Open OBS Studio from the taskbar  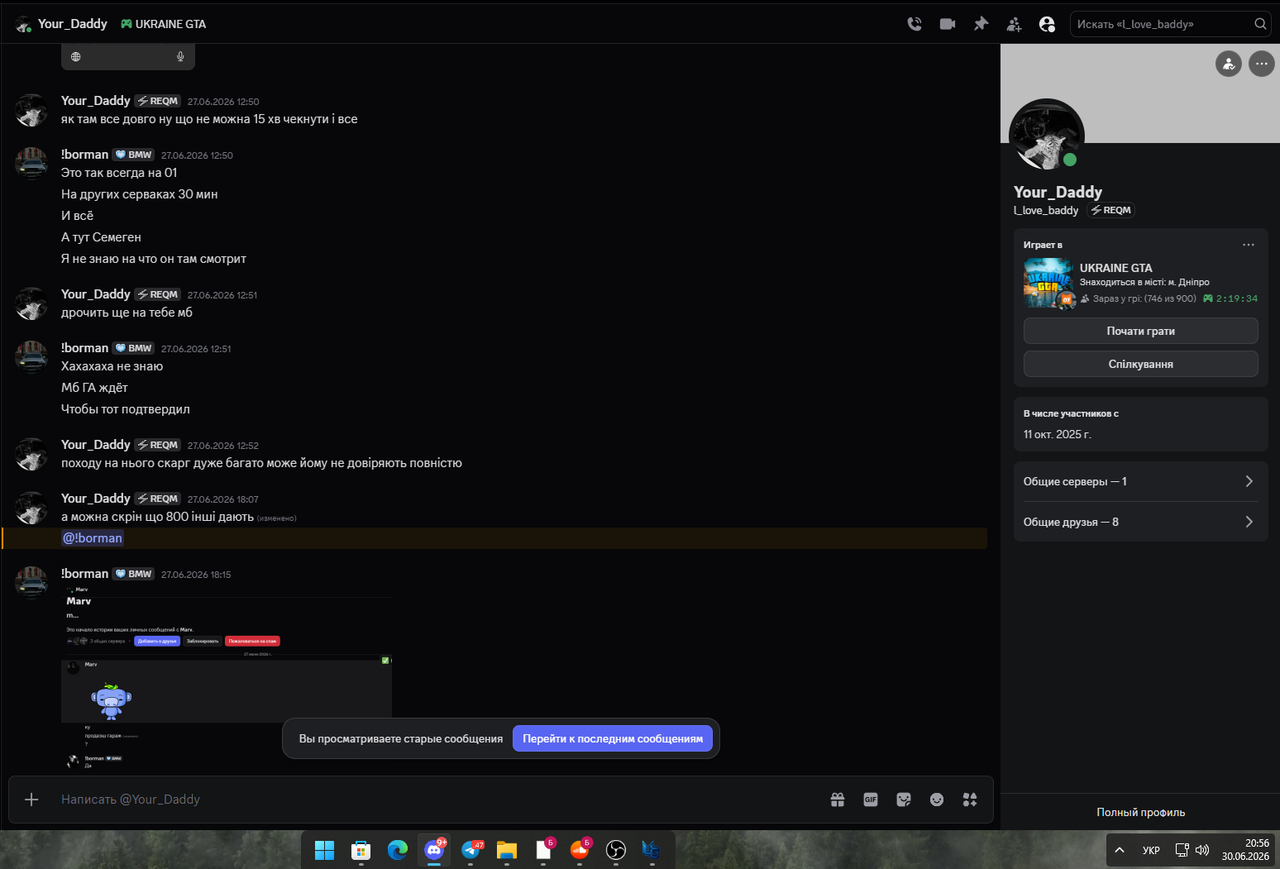click(617, 850)
